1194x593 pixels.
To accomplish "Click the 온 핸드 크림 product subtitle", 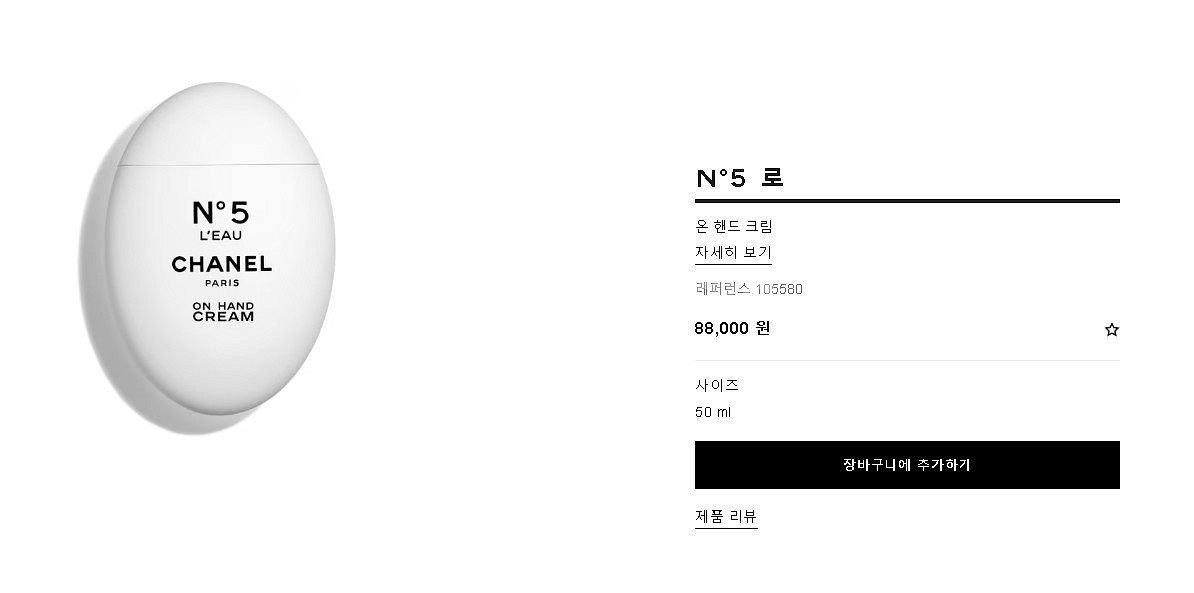I will [734, 226].
